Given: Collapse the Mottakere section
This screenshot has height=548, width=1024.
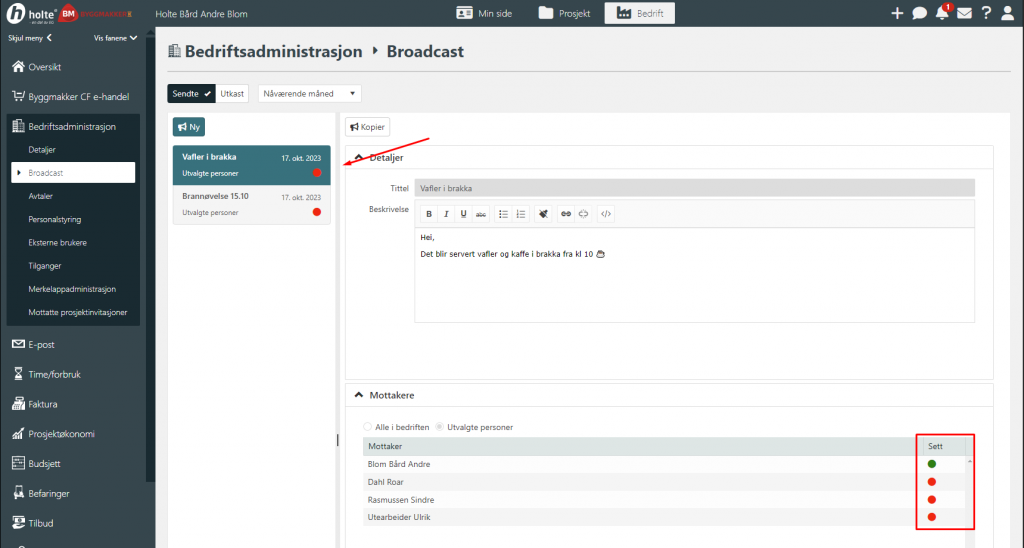Looking at the screenshot, I should [359, 396].
